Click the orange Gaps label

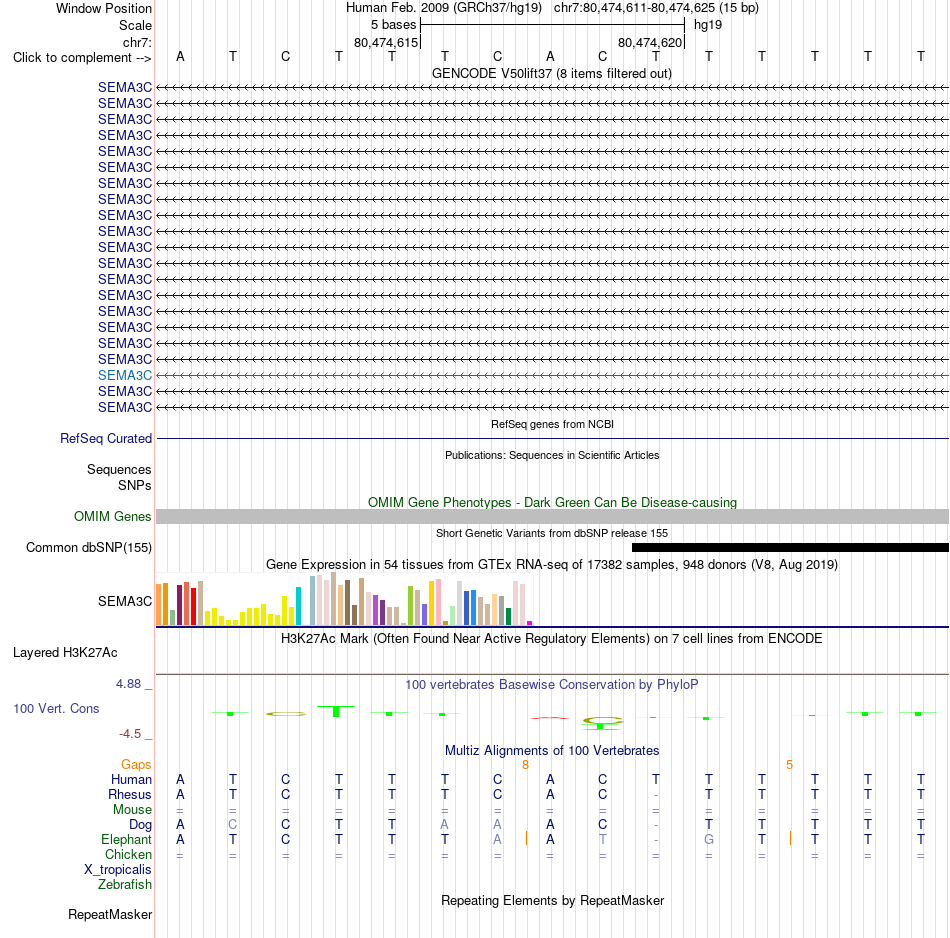coord(136,765)
